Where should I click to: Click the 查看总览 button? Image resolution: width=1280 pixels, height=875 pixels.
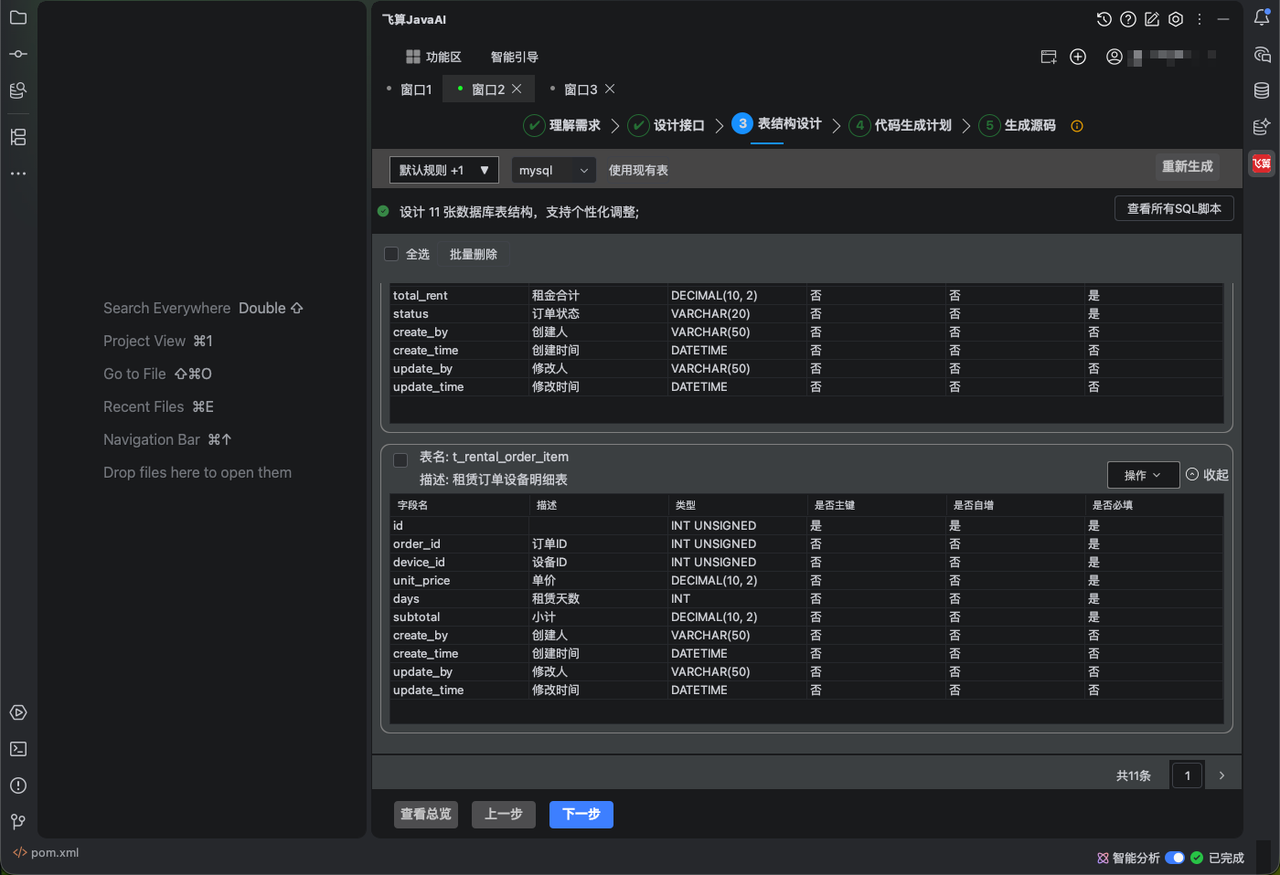426,814
